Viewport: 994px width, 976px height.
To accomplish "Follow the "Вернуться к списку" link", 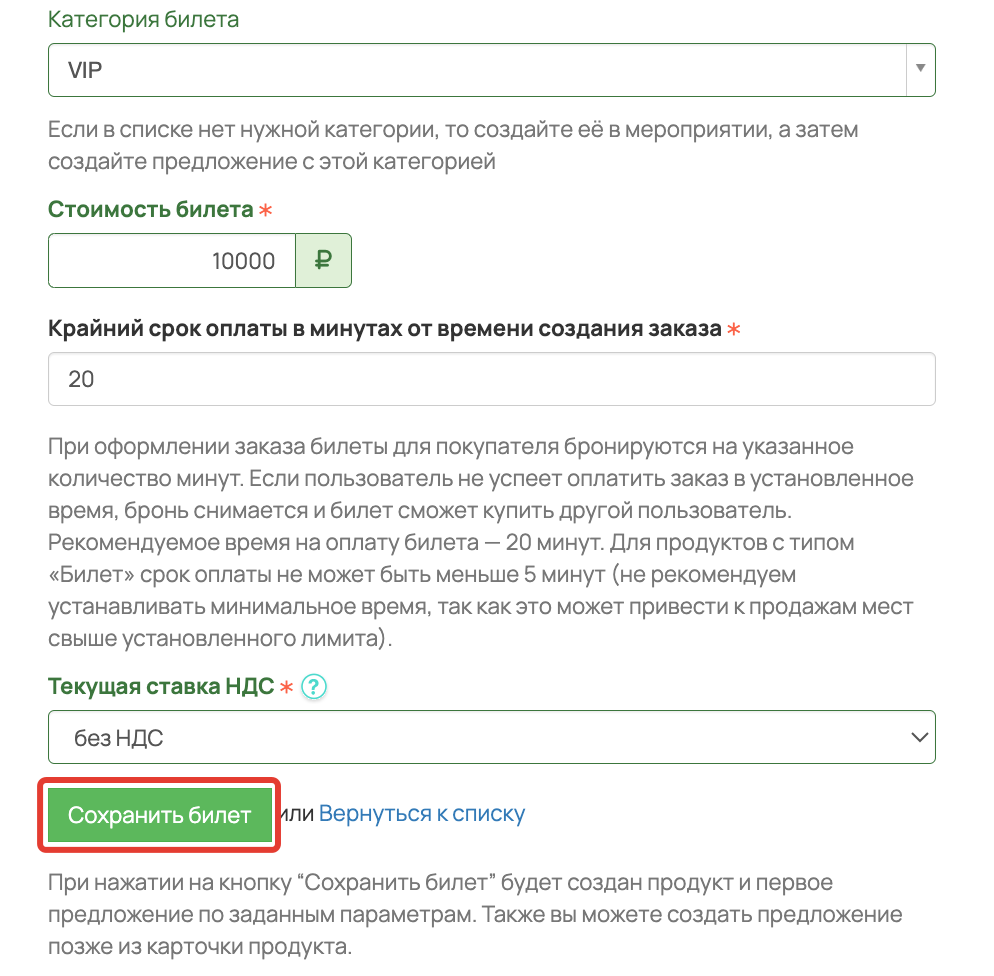I will 422,813.
